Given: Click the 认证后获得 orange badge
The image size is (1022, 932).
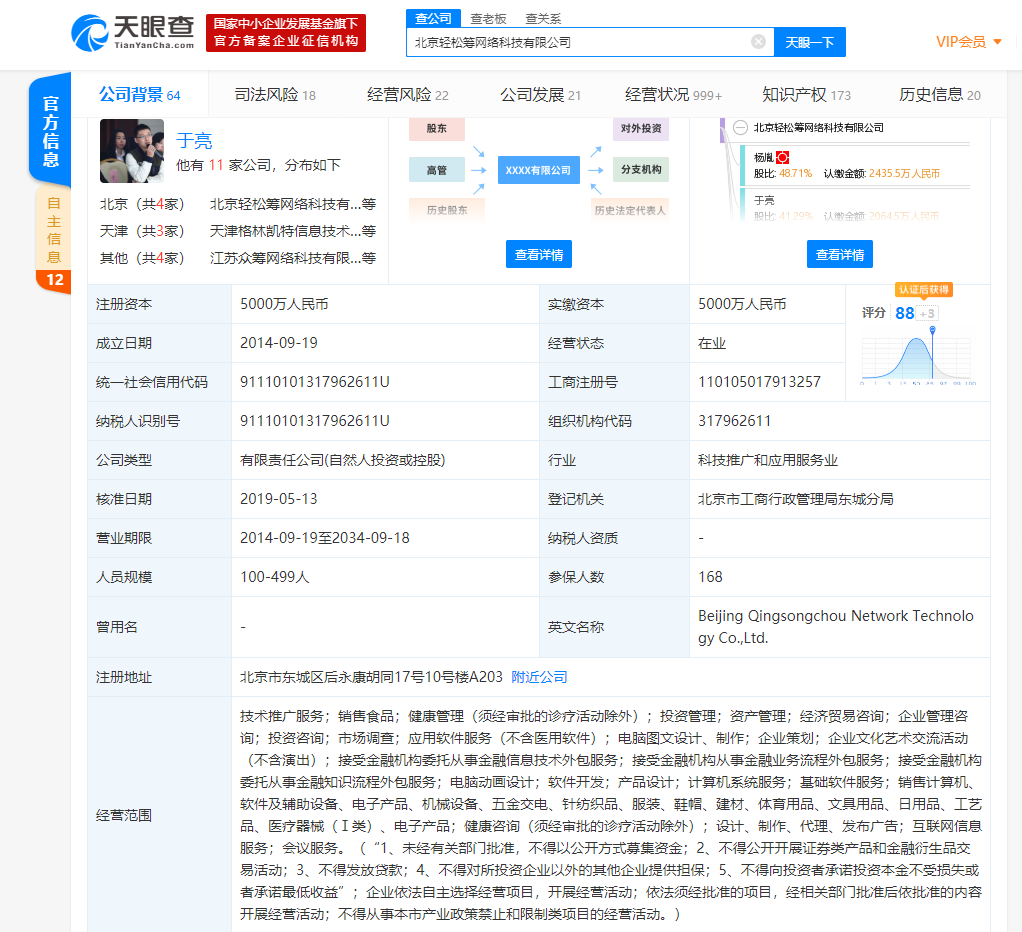Looking at the screenshot, I should pyautogui.click(x=924, y=289).
